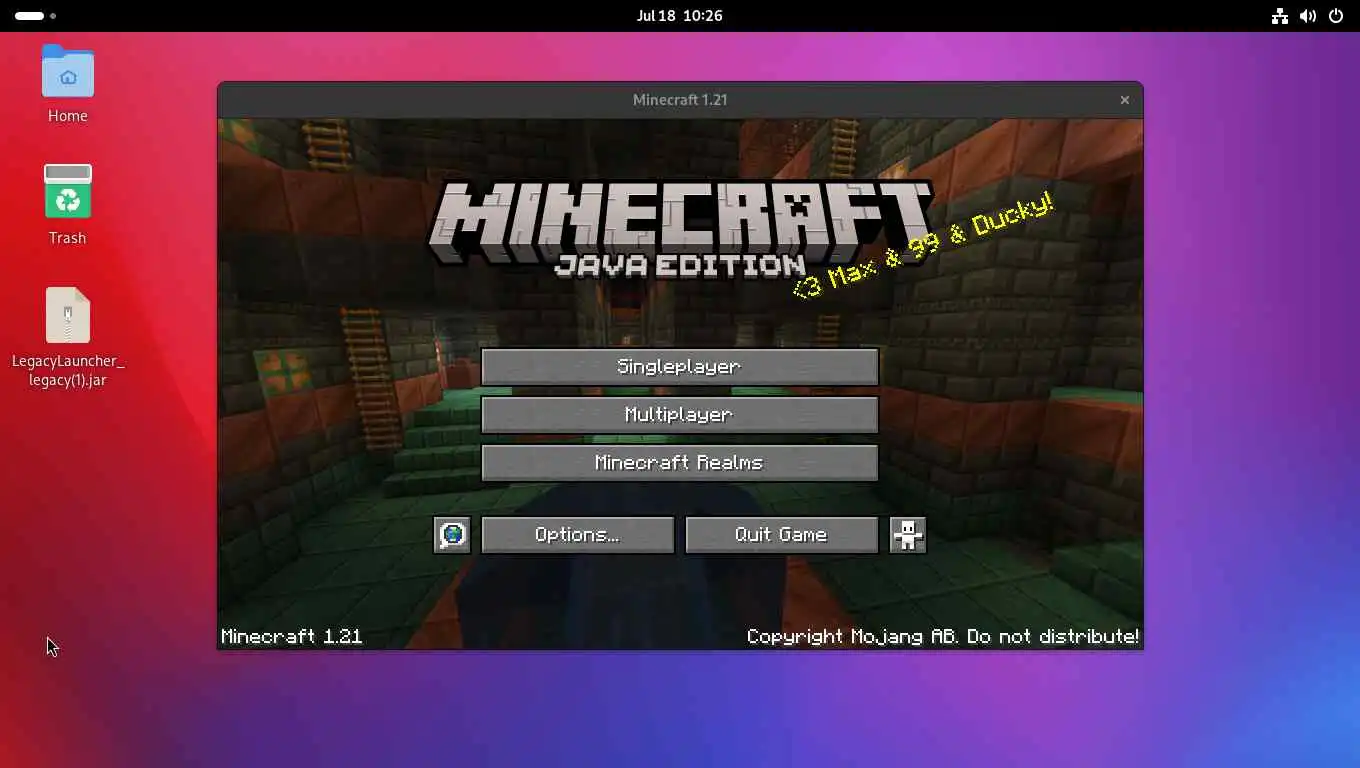1360x768 pixels.
Task: Click the Minecraft 1.21 window title bar
Action: pos(680,100)
